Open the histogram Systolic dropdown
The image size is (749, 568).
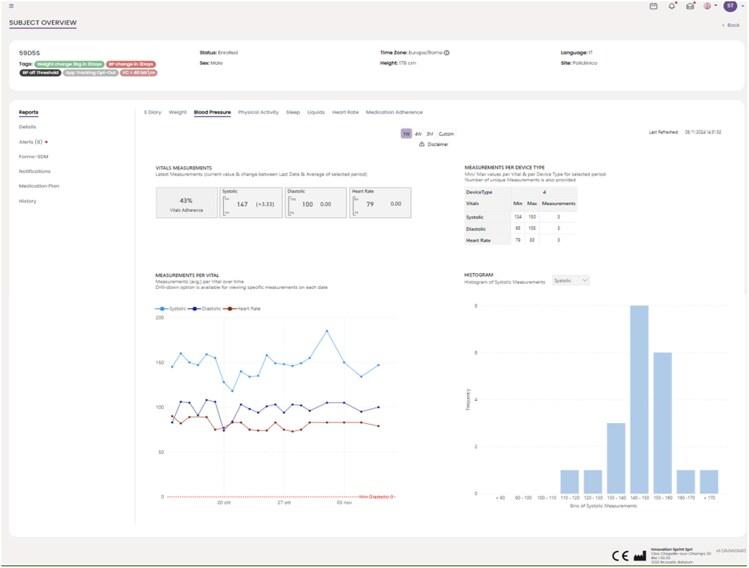tap(571, 281)
